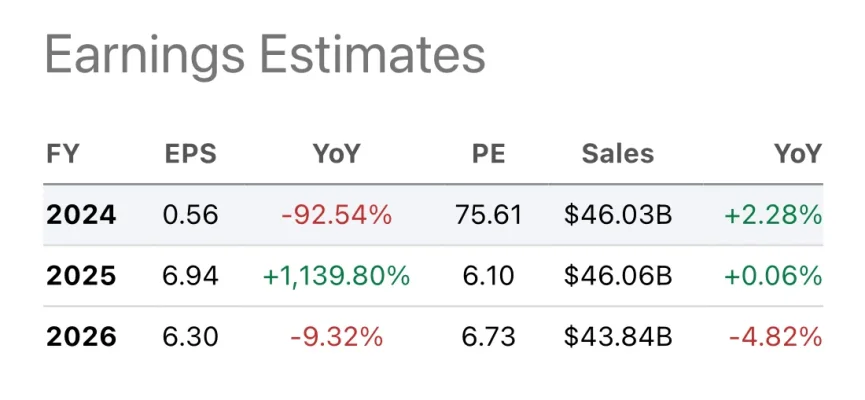Click the EPS column header
This screenshot has height=400, width=865.
(190, 154)
